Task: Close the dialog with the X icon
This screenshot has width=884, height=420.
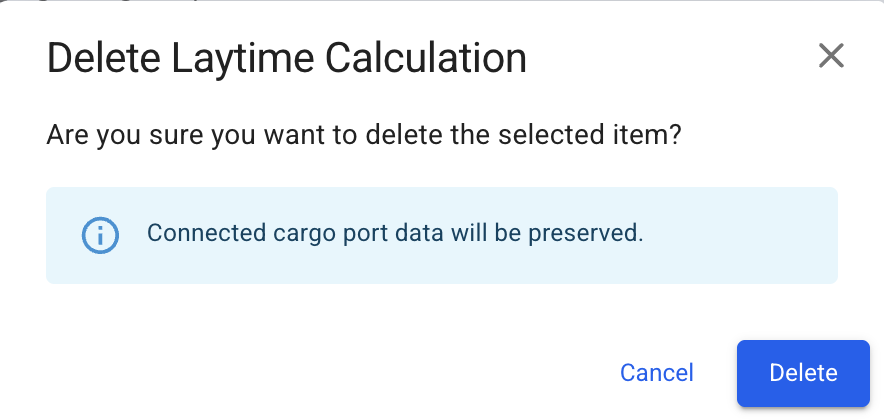Action: point(831,56)
